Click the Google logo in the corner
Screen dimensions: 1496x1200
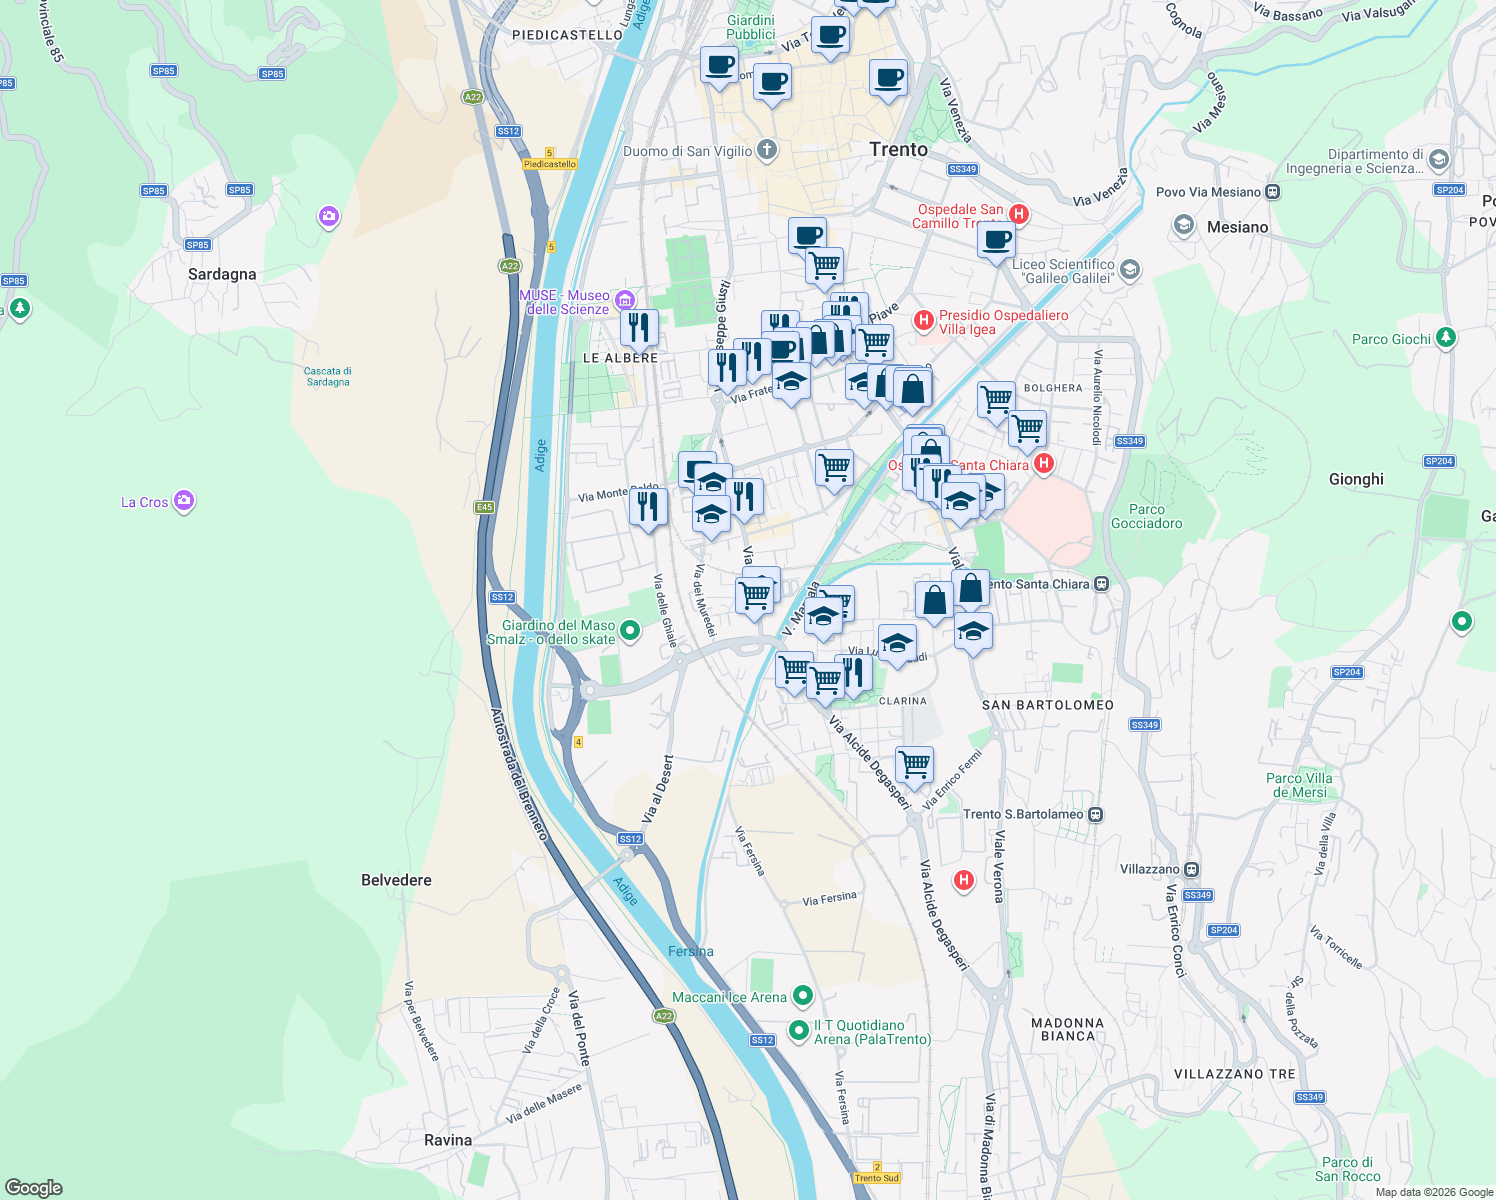coord(35,1187)
